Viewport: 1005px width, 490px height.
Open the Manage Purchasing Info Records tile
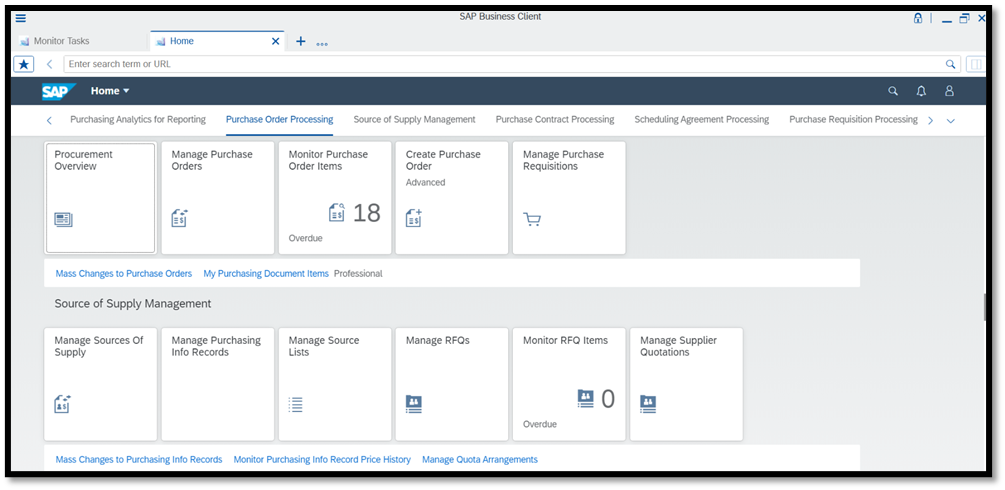point(218,384)
